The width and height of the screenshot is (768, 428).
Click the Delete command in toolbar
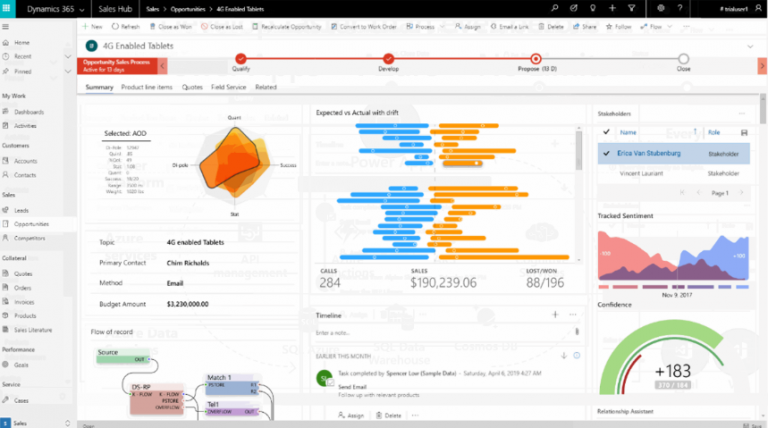[x=553, y=26]
